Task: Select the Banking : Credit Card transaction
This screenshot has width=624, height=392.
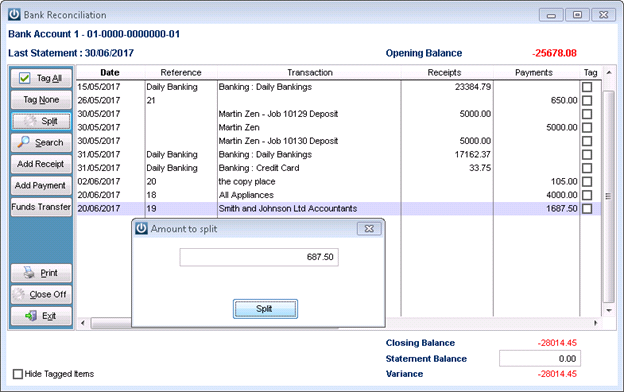Action: 259,168
